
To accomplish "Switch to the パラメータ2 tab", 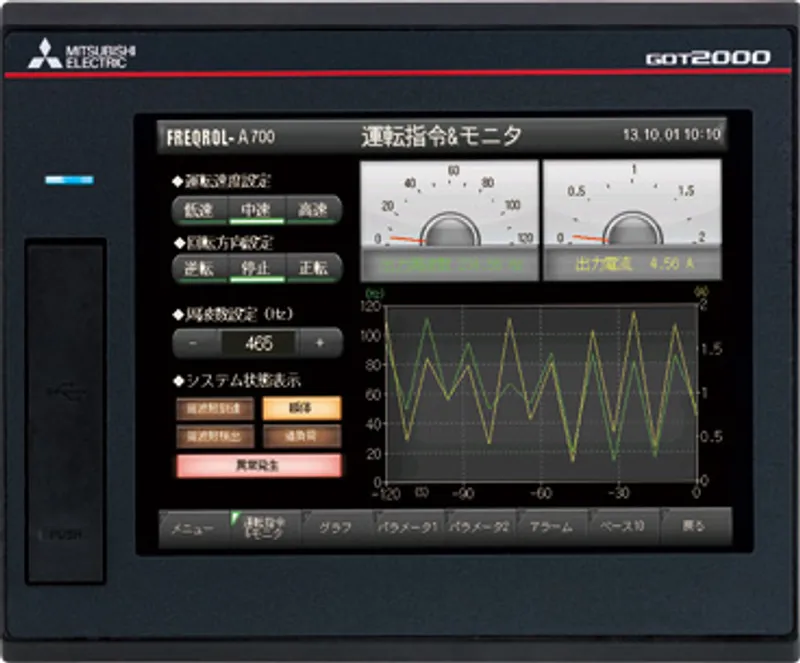I will 480,528.
